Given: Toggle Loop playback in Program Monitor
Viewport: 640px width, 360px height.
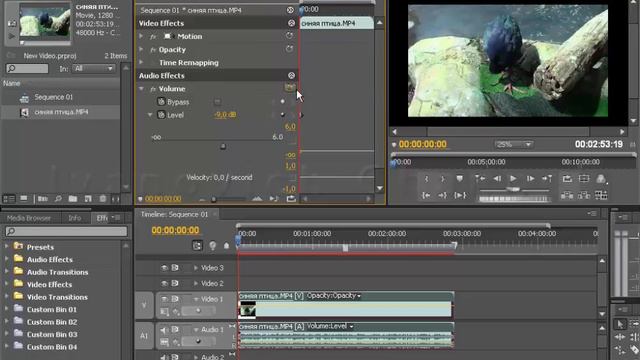Looking at the screenshot, I should pos(567,179).
